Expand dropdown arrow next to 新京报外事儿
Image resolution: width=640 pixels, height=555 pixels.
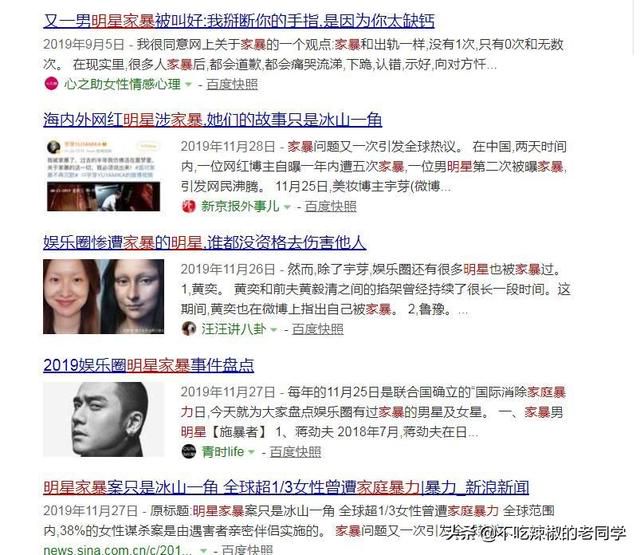click(287, 207)
